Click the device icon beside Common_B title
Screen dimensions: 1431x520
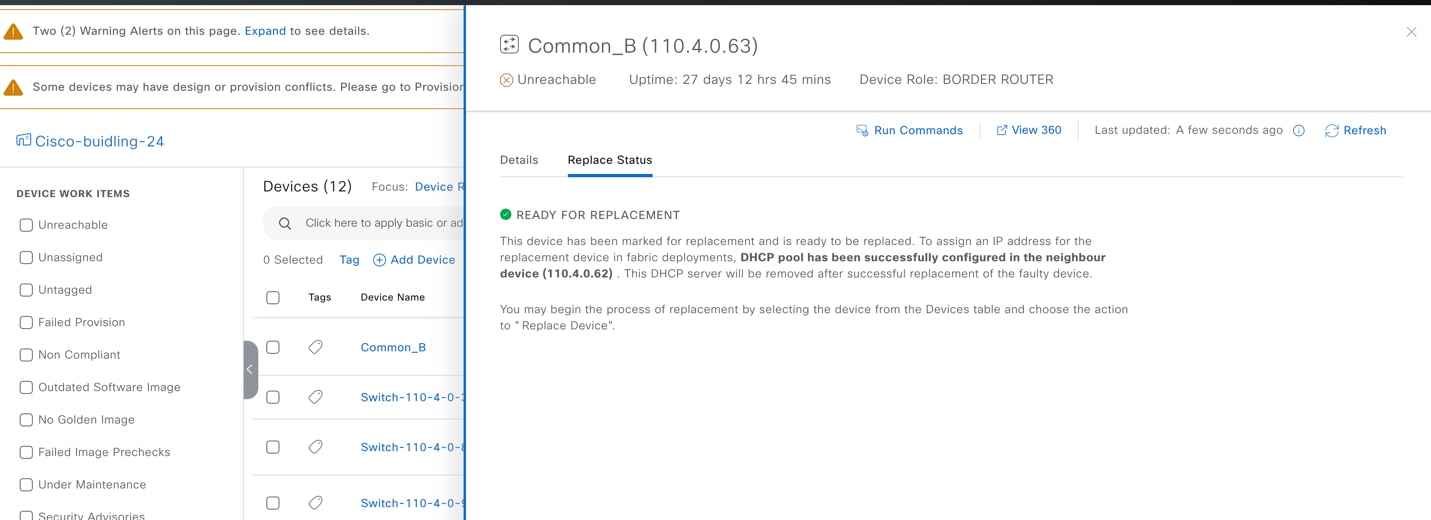[x=509, y=44]
